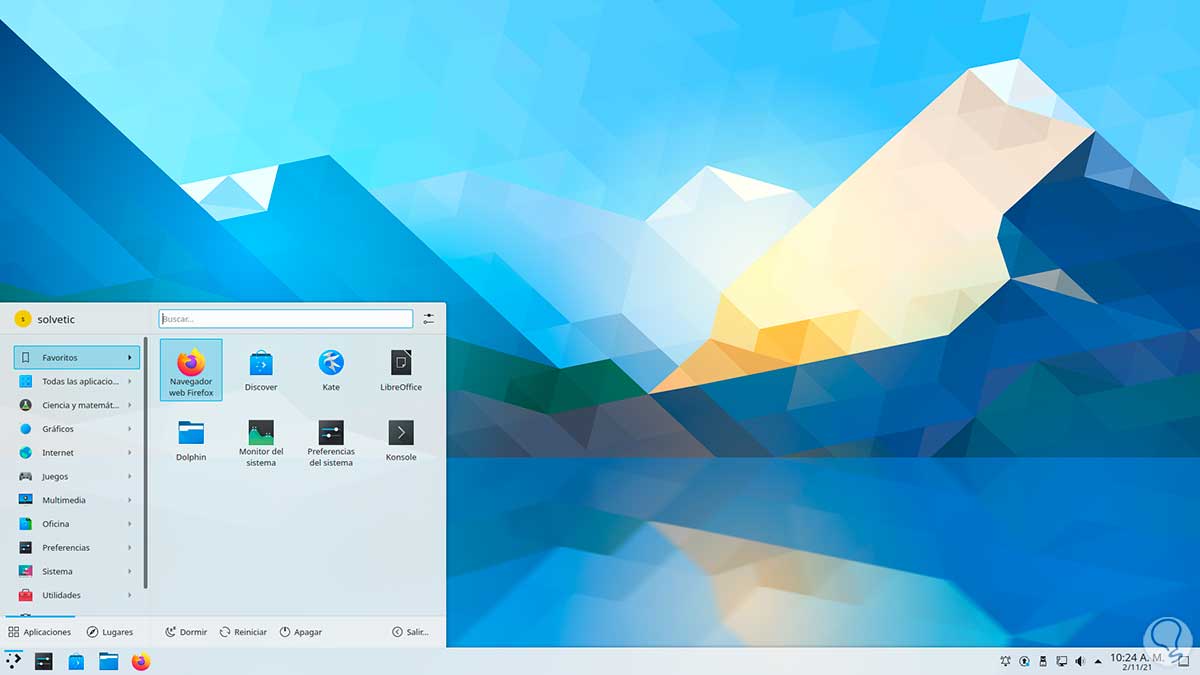Open Monitor del sistema
Viewport: 1200px width, 675px height.
[x=260, y=440]
